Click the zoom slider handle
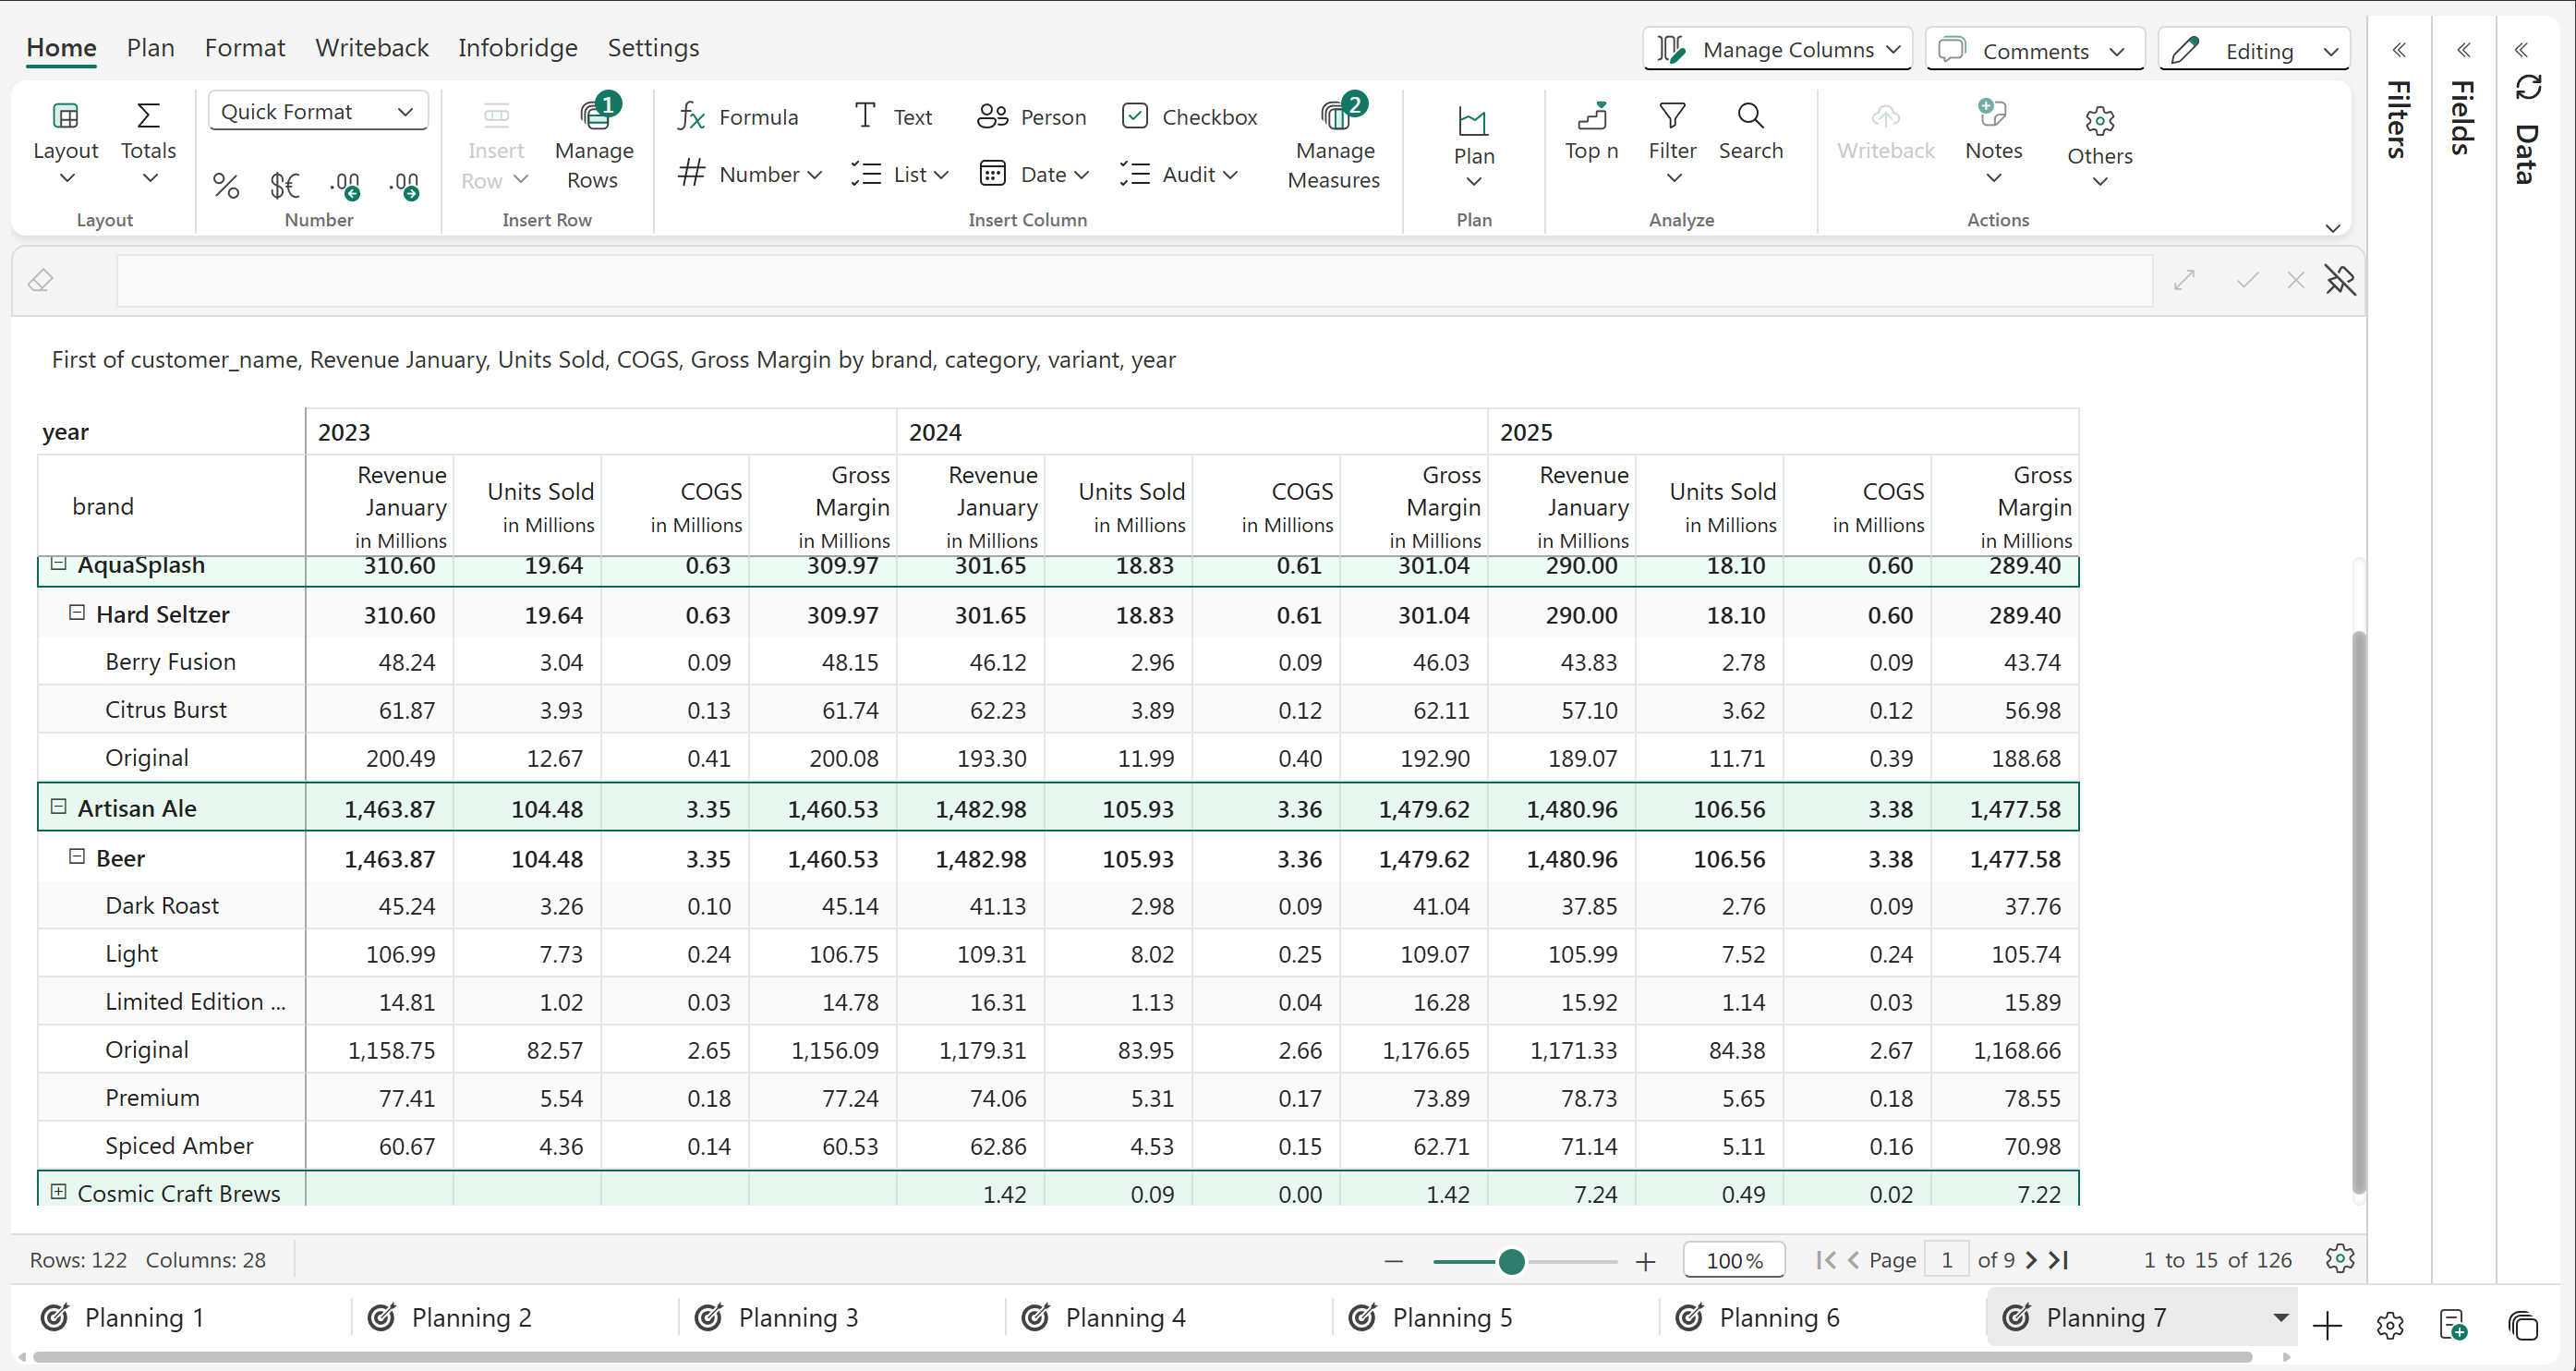The width and height of the screenshot is (2576, 1371). tap(1511, 1262)
